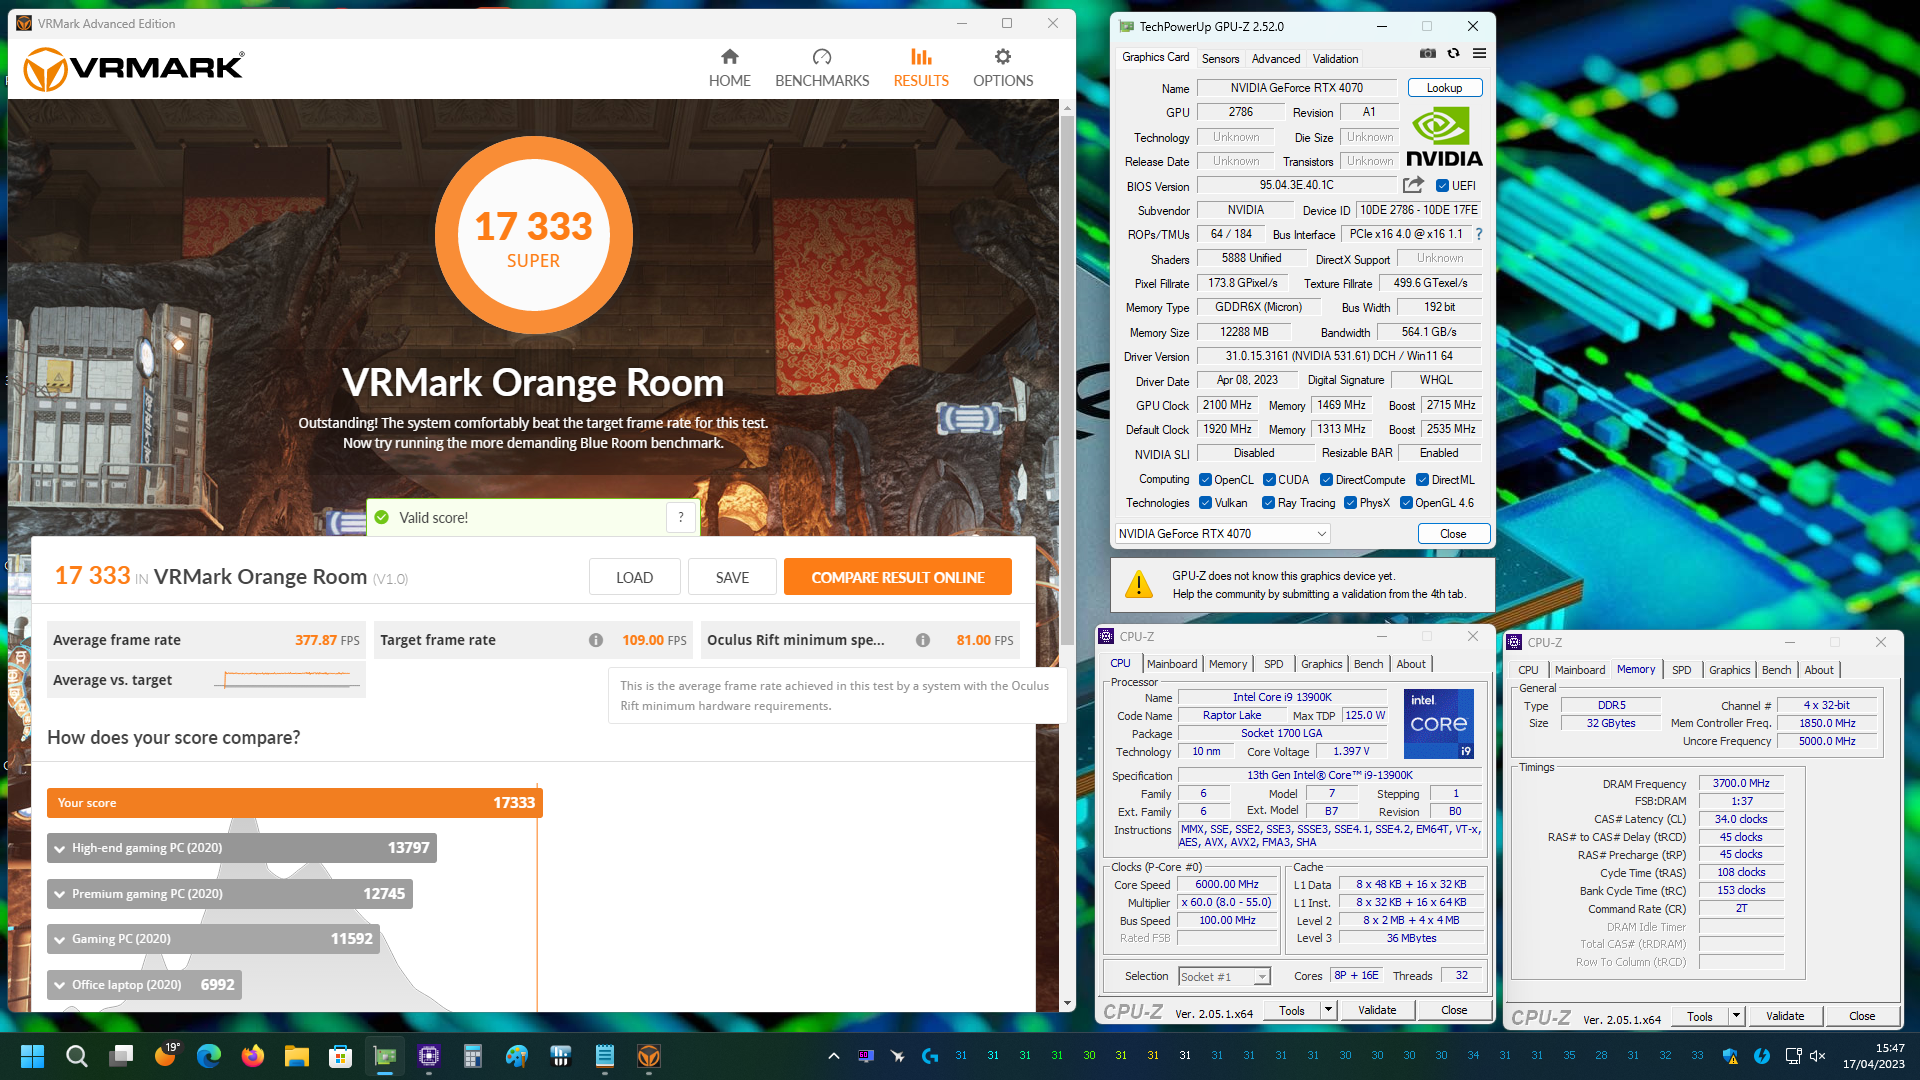Viewport: 1920px width, 1080px height.
Task: Refresh GPU-Z data
Action: click(1454, 54)
